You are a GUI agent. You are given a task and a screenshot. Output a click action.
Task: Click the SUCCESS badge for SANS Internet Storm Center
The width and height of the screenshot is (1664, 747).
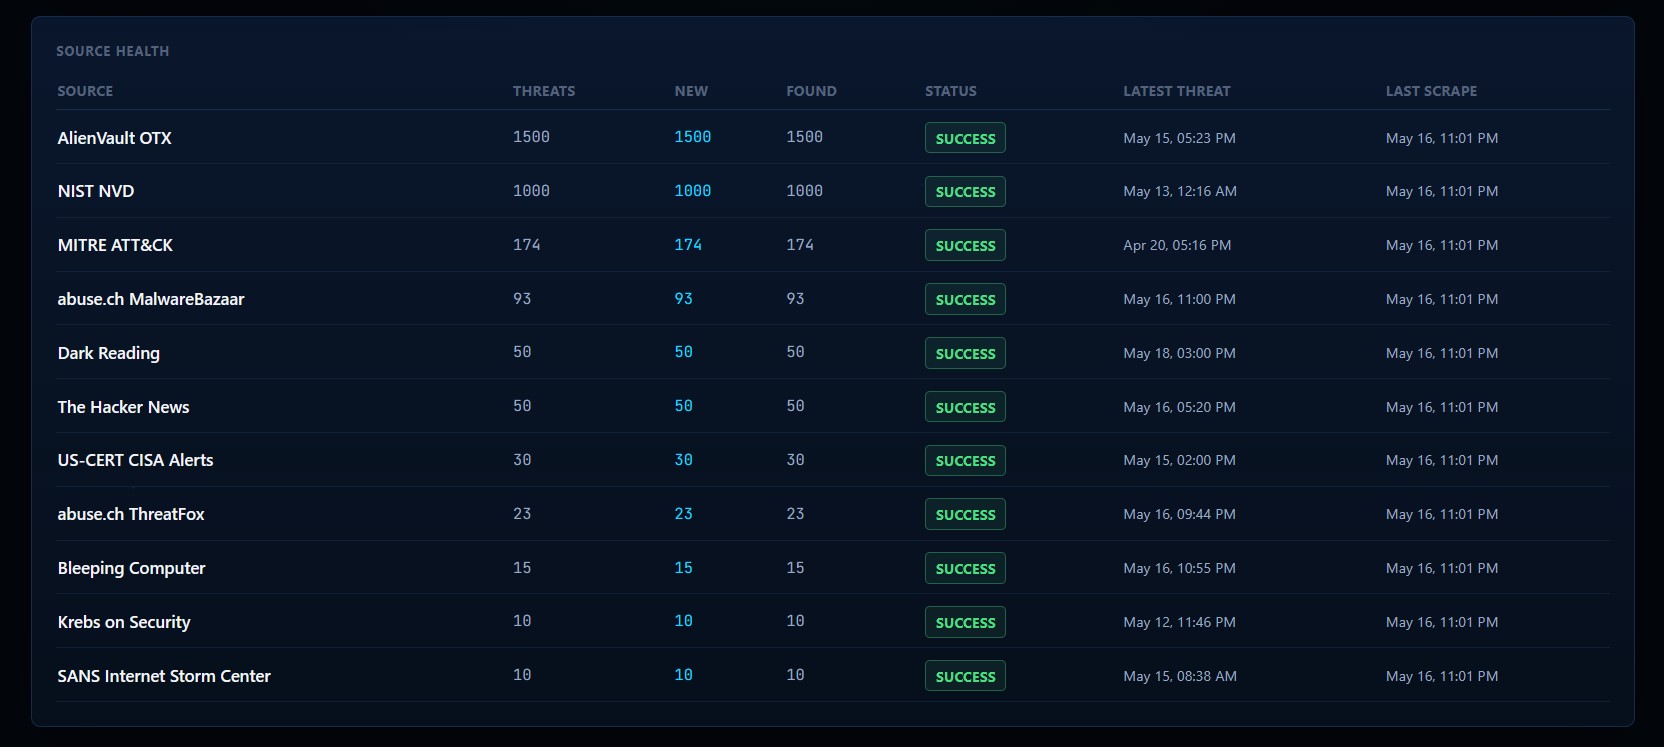click(965, 676)
